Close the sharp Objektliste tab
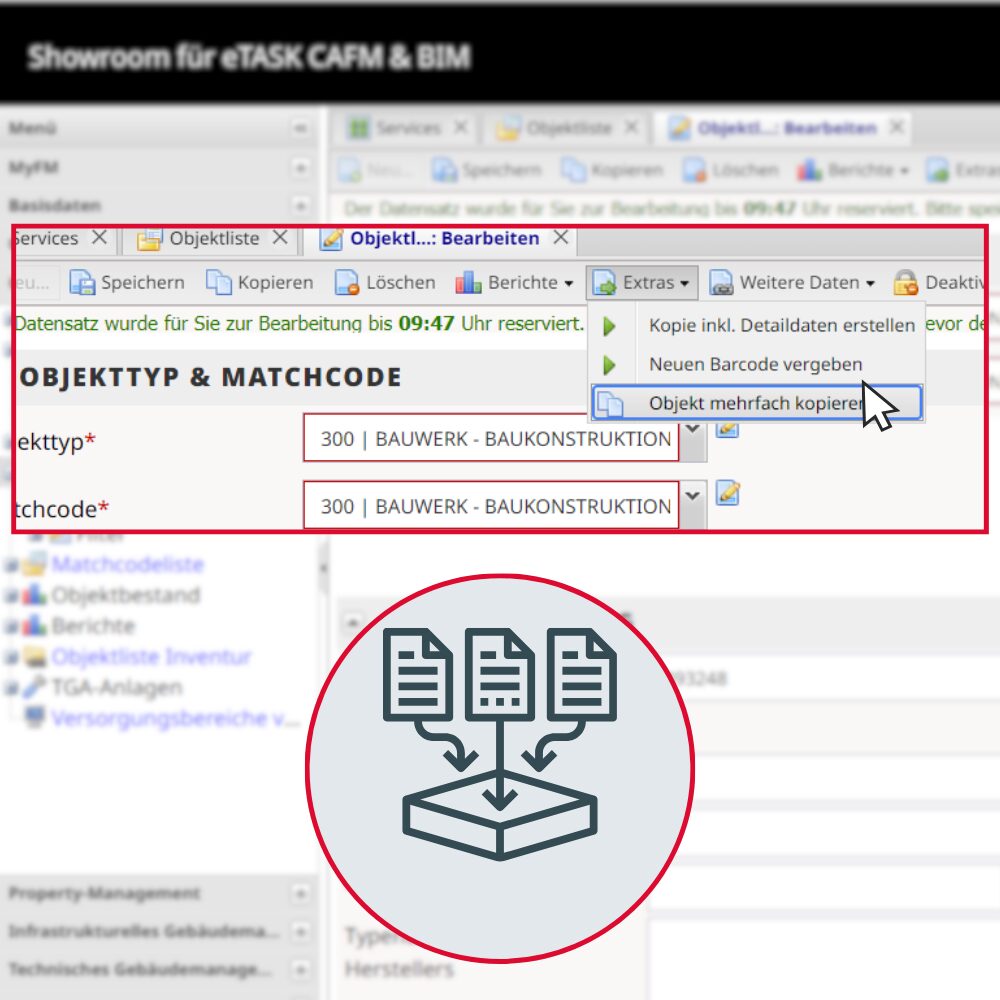This screenshot has width=1000, height=1000. point(280,237)
